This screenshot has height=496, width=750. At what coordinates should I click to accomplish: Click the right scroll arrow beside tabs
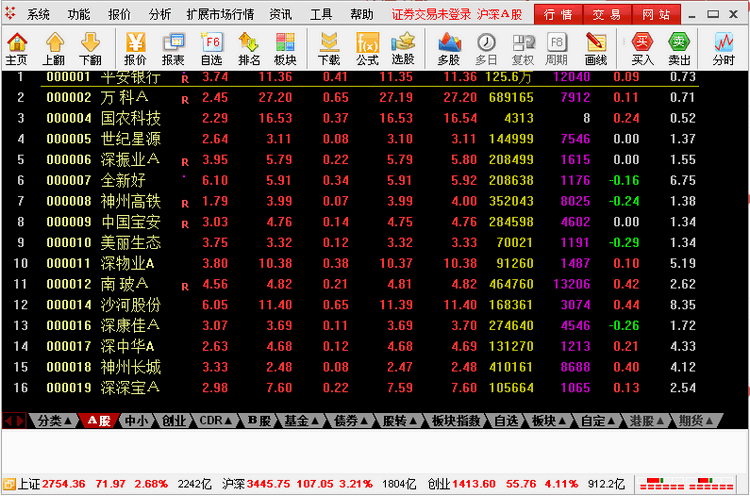(20, 421)
